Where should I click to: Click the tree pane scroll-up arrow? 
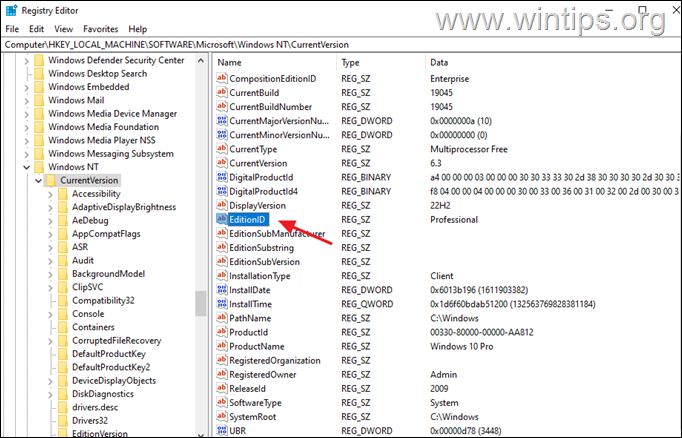[201, 60]
